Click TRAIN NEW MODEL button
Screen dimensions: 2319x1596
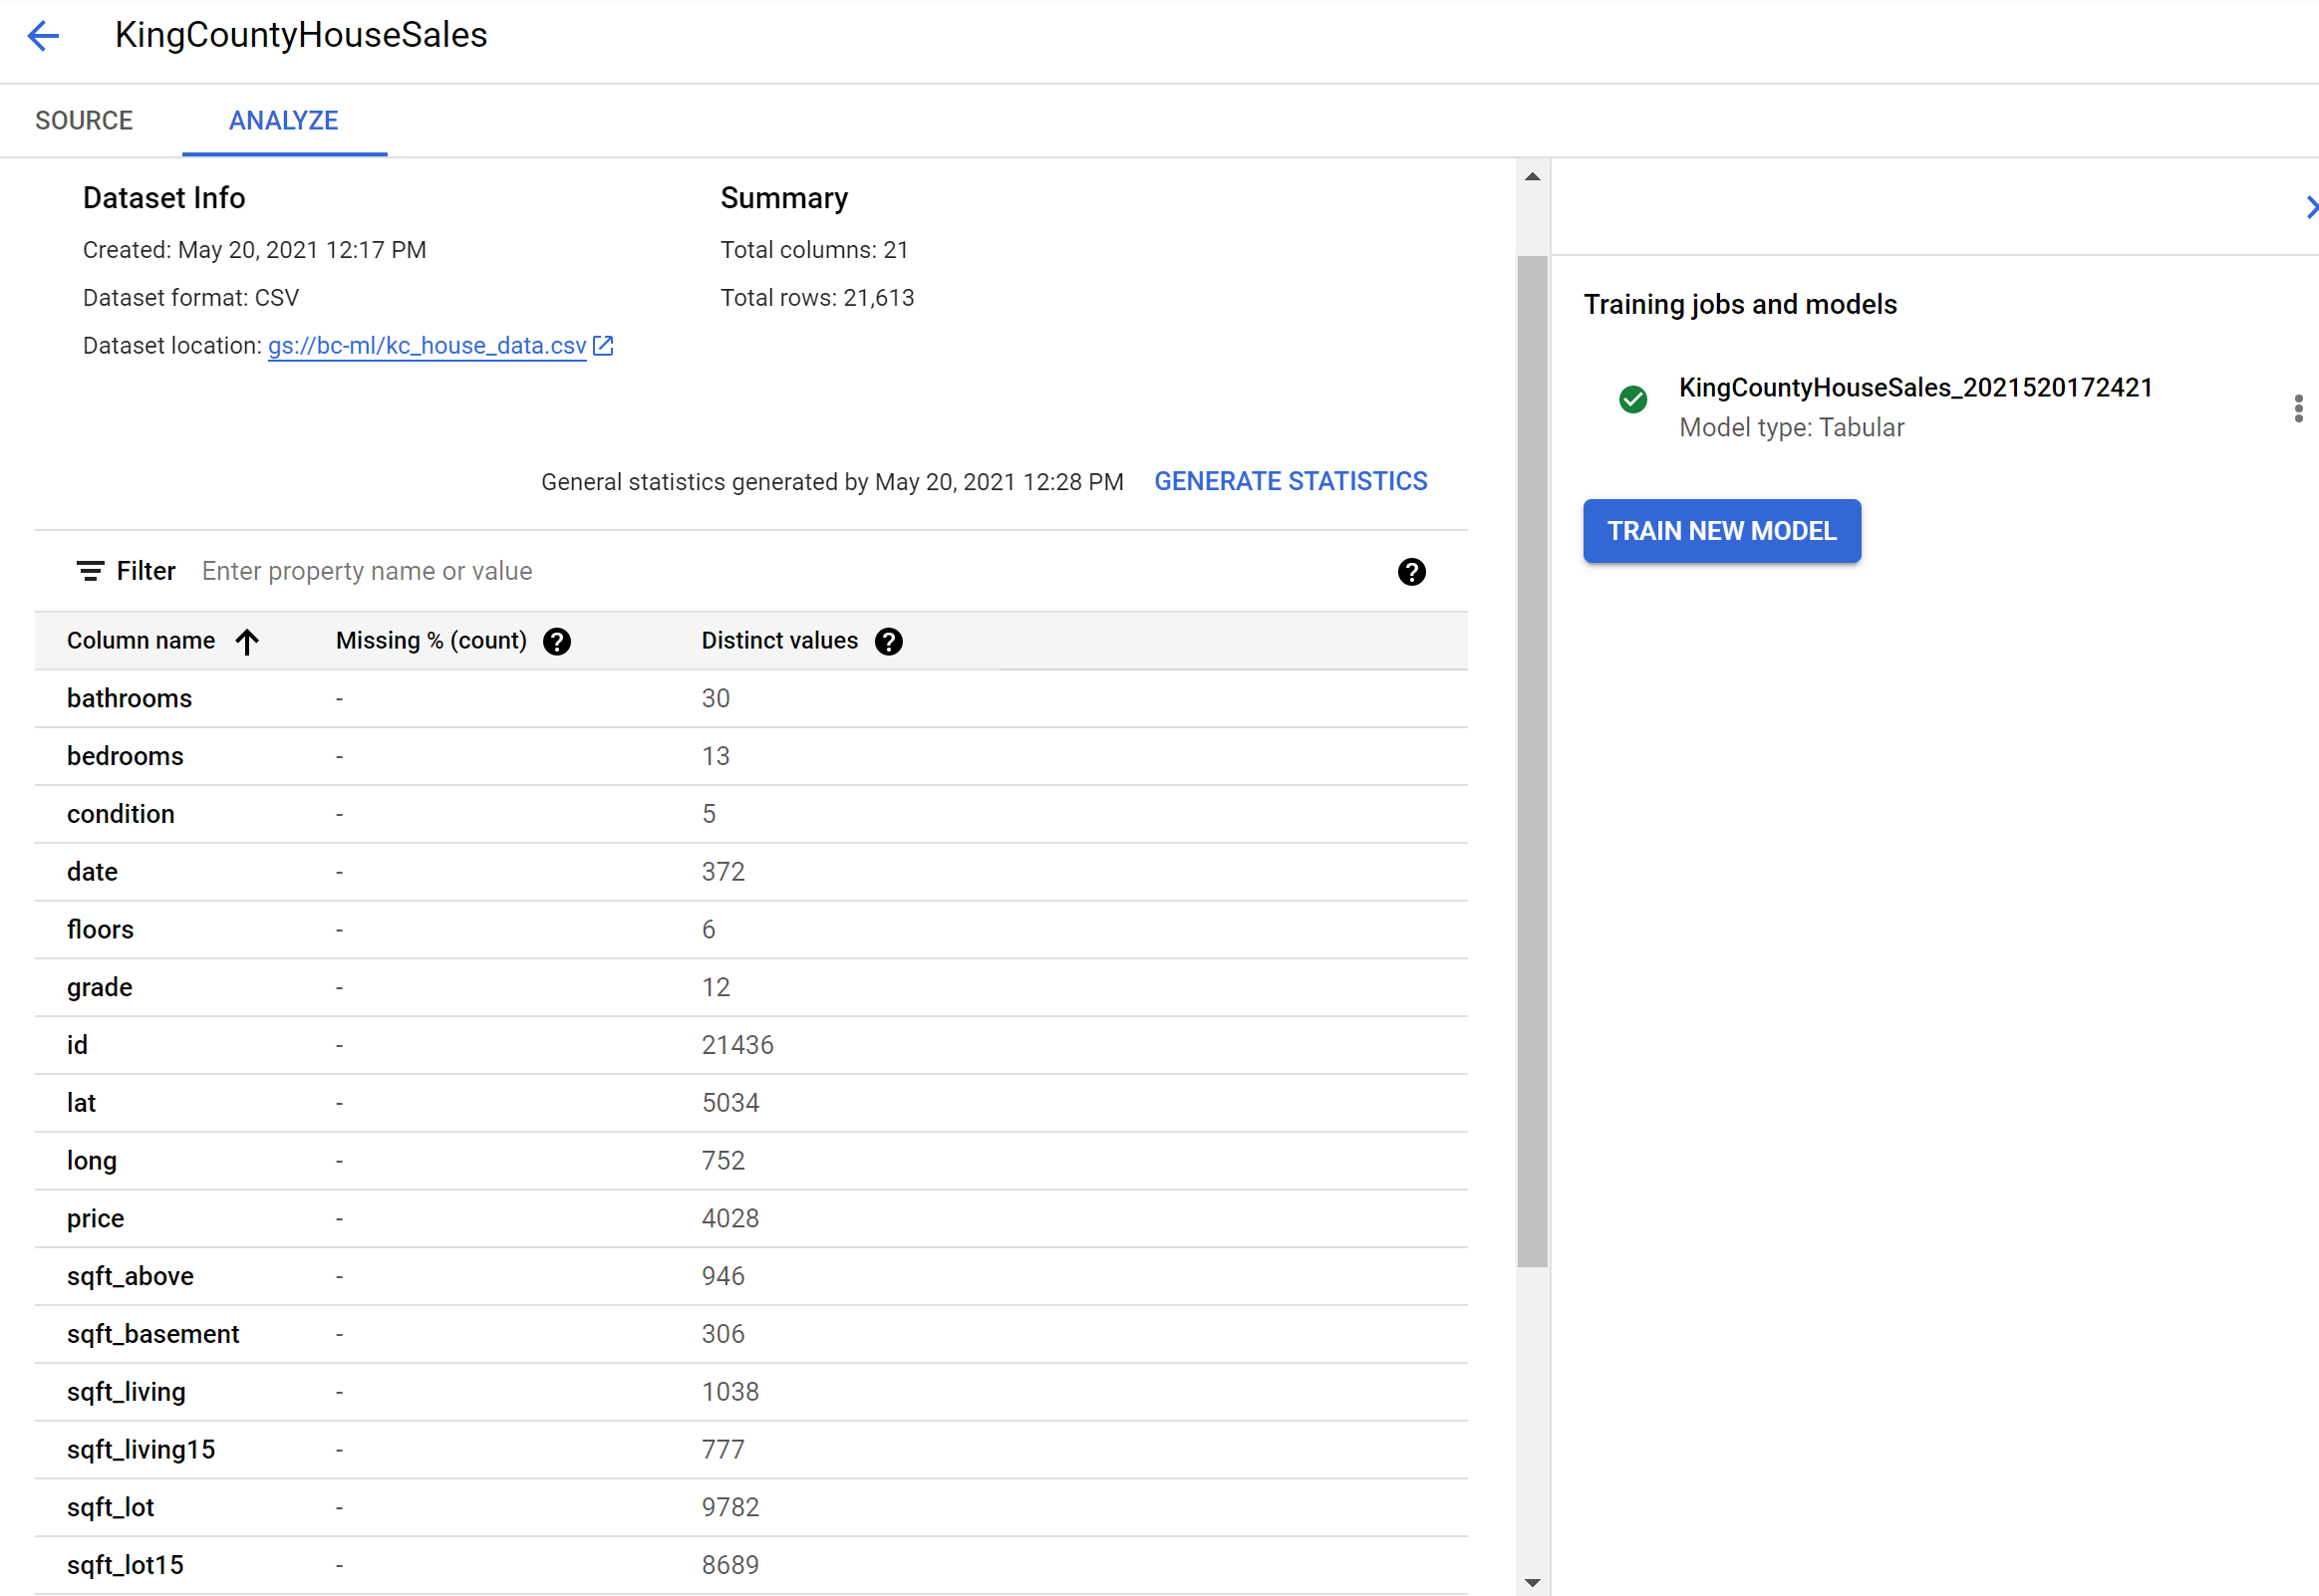(x=1721, y=531)
